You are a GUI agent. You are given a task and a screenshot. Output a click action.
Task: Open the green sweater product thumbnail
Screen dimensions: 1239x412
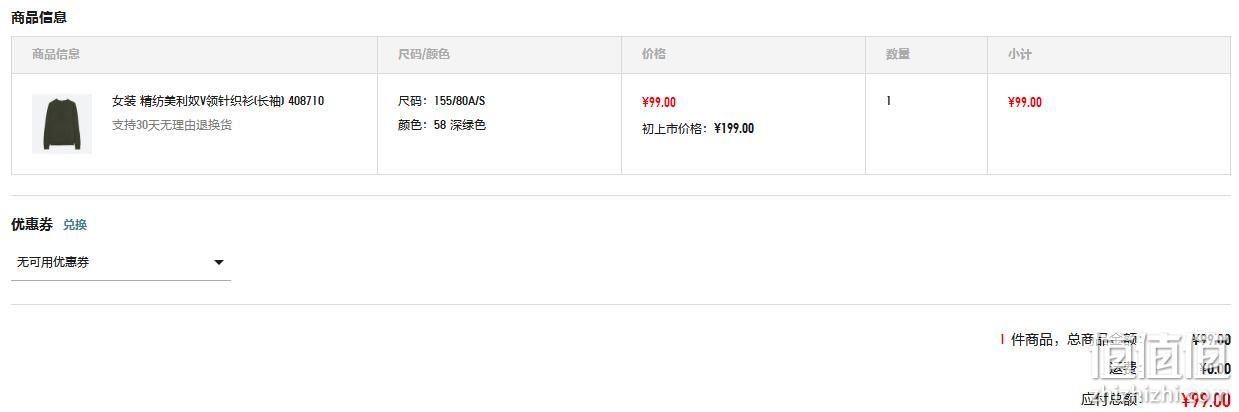pos(62,124)
